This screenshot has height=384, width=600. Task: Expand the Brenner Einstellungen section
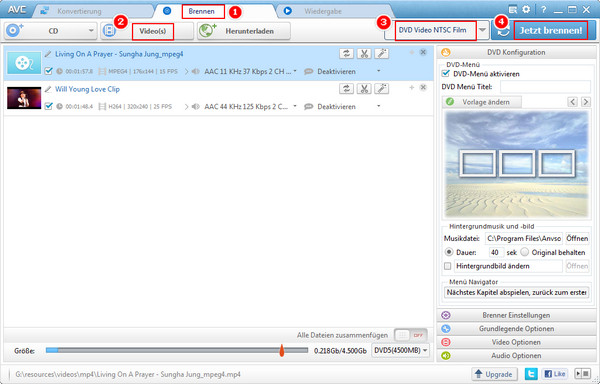pos(516,315)
